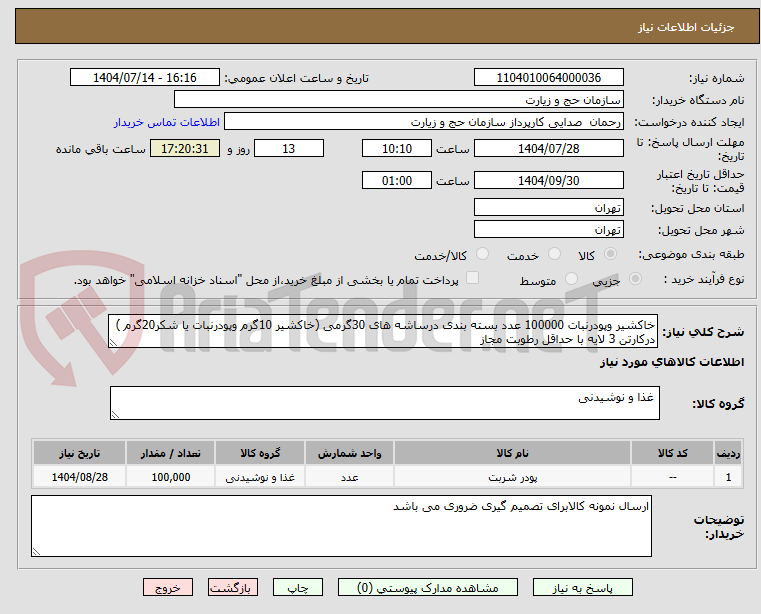Click the validity time field 01:00
Screen dimensions: 761x614
(397, 180)
